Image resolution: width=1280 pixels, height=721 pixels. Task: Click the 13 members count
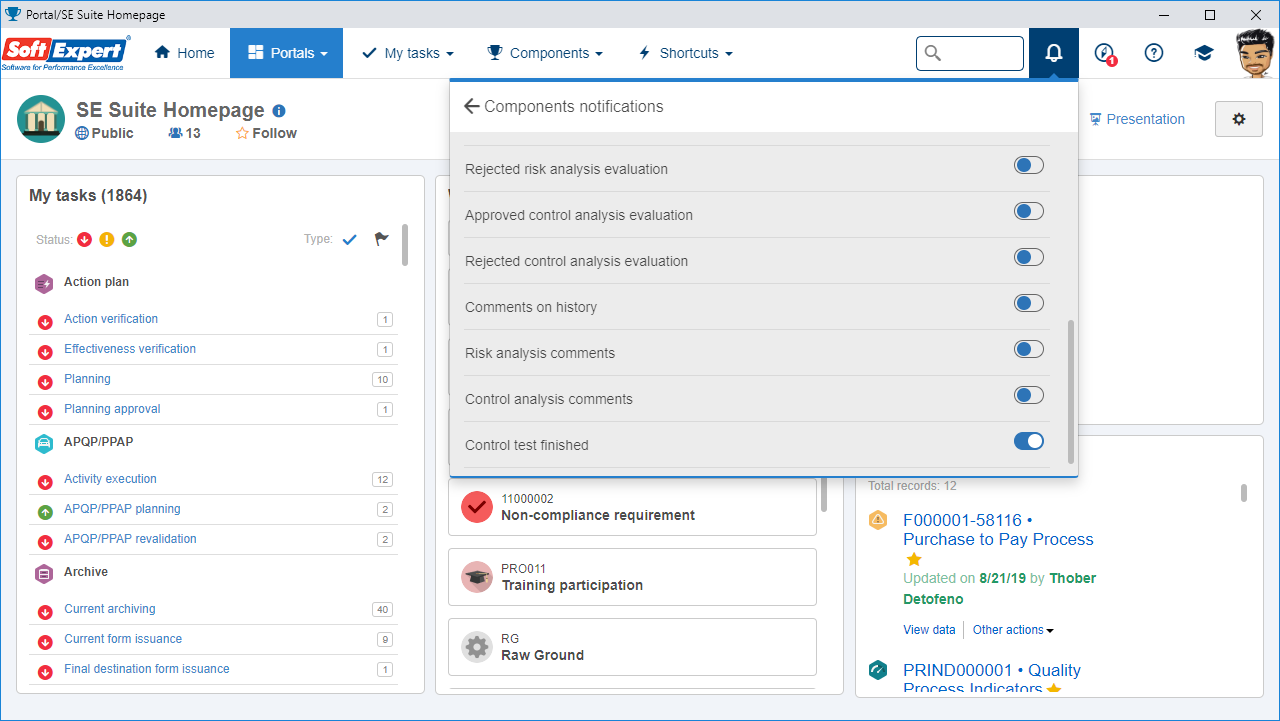pyautogui.click(x=185, y=133)
